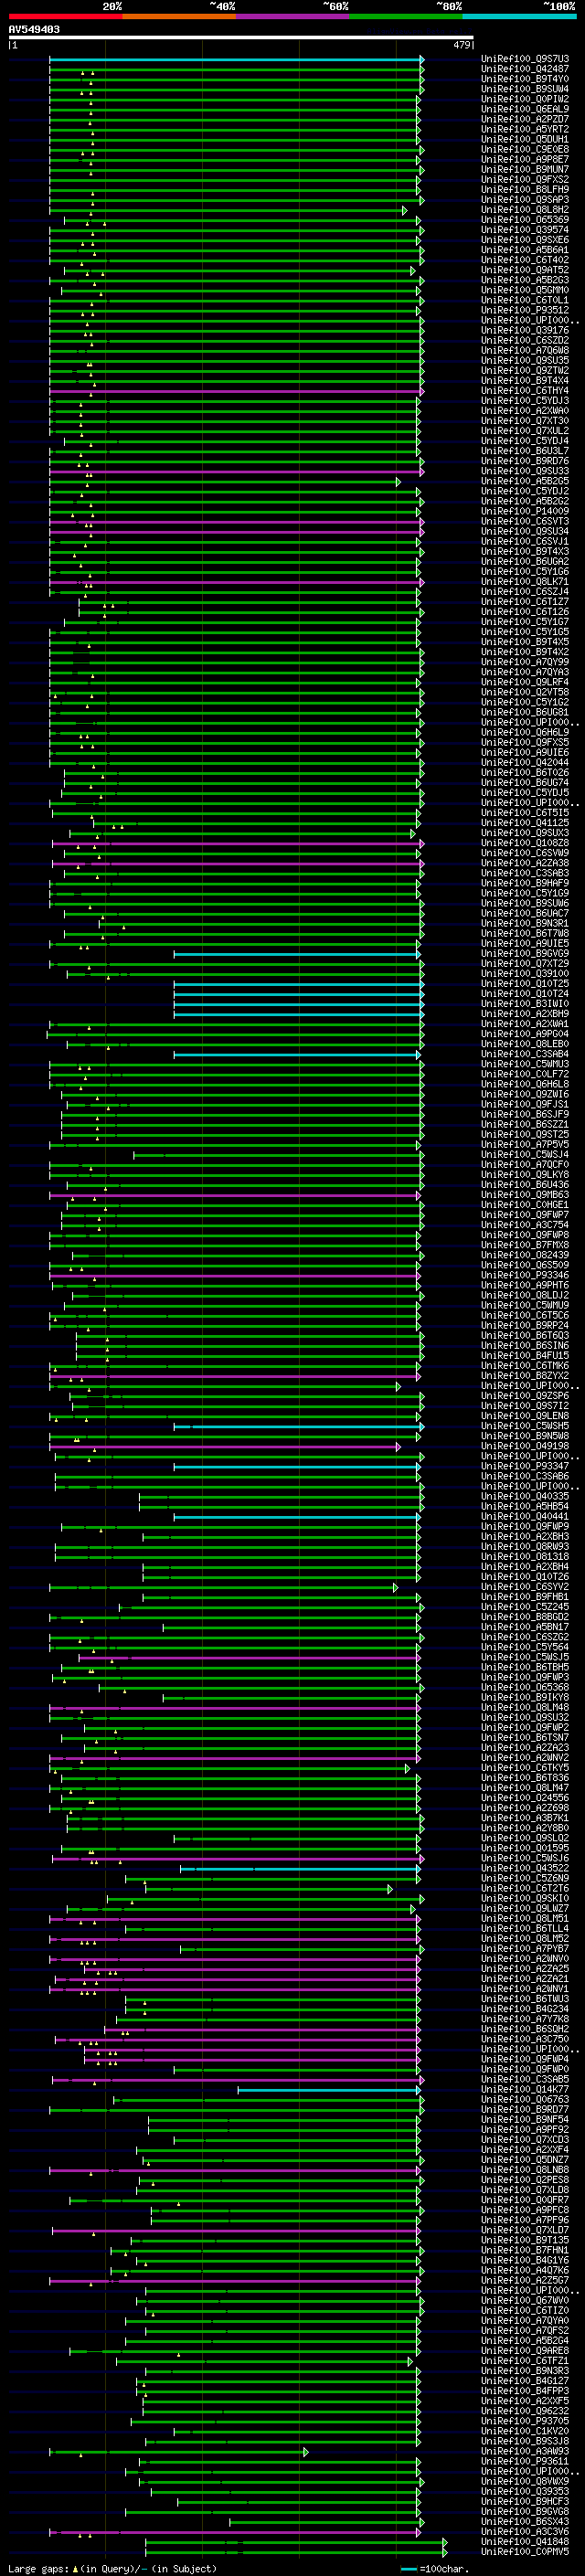Image resolution: width=585 pixels, height=2576 pixels.
Task: Click short green bar of UniRef100_A3AW93
Action: point(178,2453)
